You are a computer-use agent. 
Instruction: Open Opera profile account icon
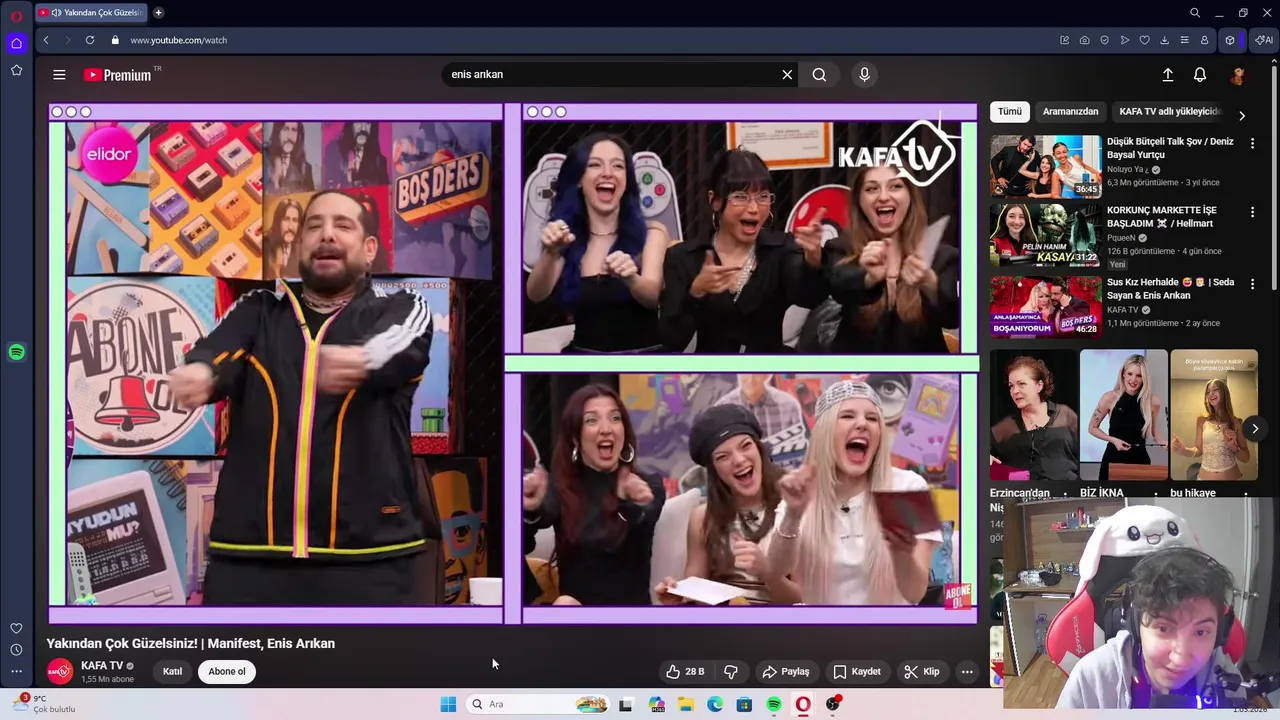click(1204, 40)
